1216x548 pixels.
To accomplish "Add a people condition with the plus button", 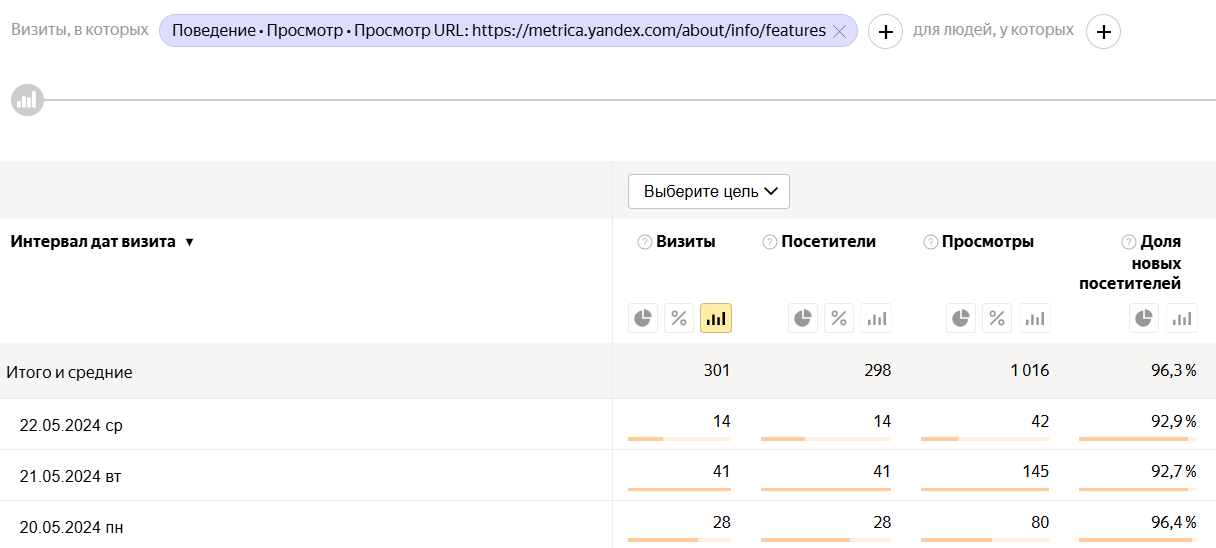I will coord(1103,32).
